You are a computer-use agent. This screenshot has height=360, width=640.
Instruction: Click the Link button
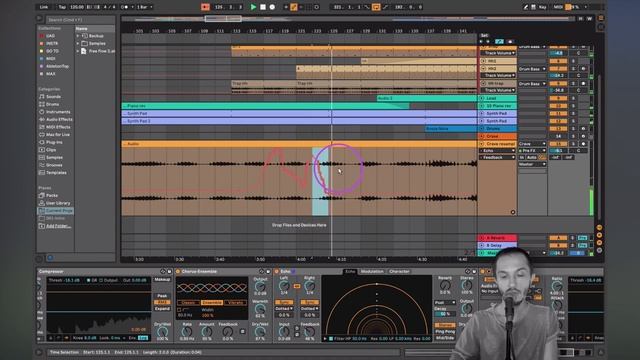coord(44,7)
